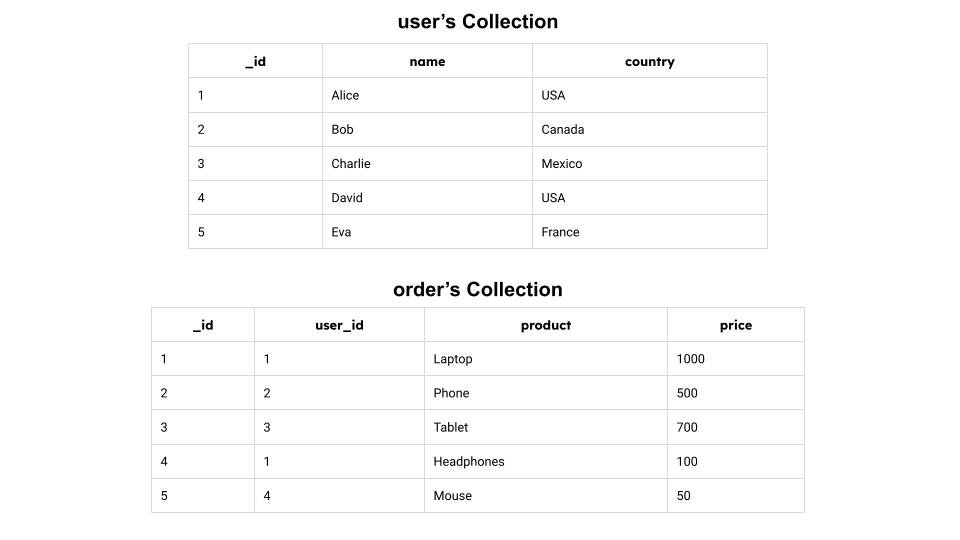Select the Charlie cell
This screenshot has height=540, width=960.
pyautogui.click(x=427, y=163)
